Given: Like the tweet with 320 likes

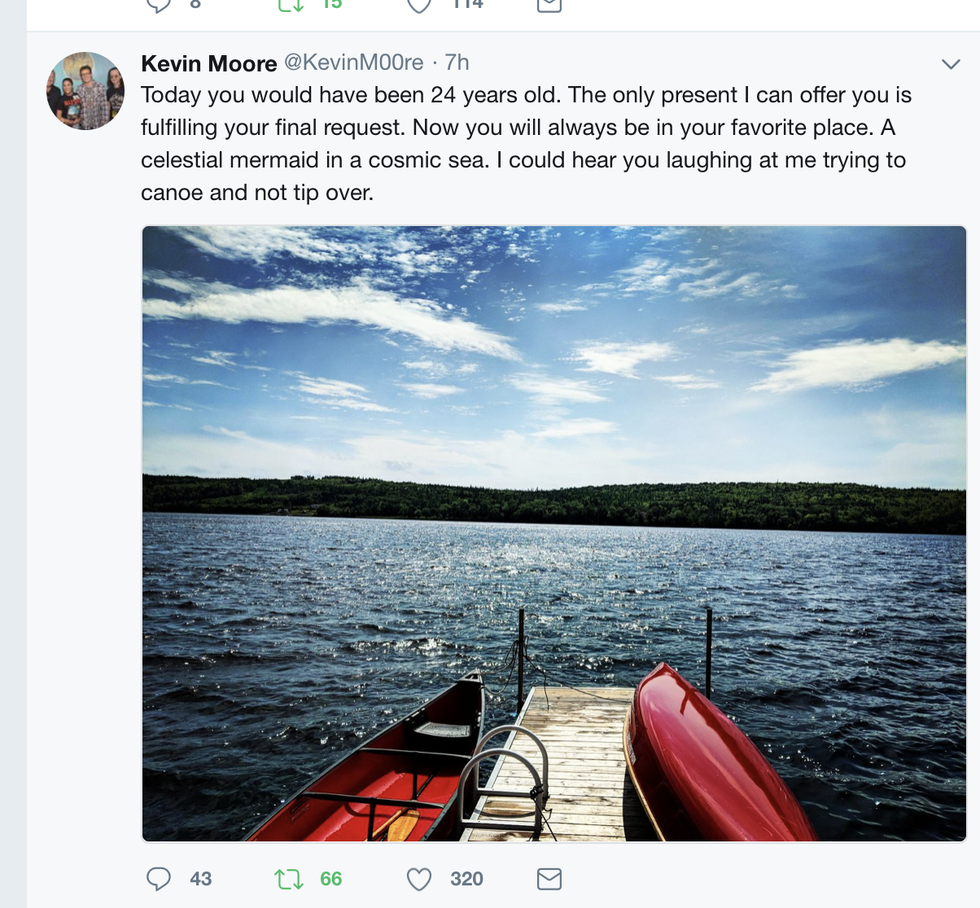Looking at the screenshot, I should pos(419,879).
